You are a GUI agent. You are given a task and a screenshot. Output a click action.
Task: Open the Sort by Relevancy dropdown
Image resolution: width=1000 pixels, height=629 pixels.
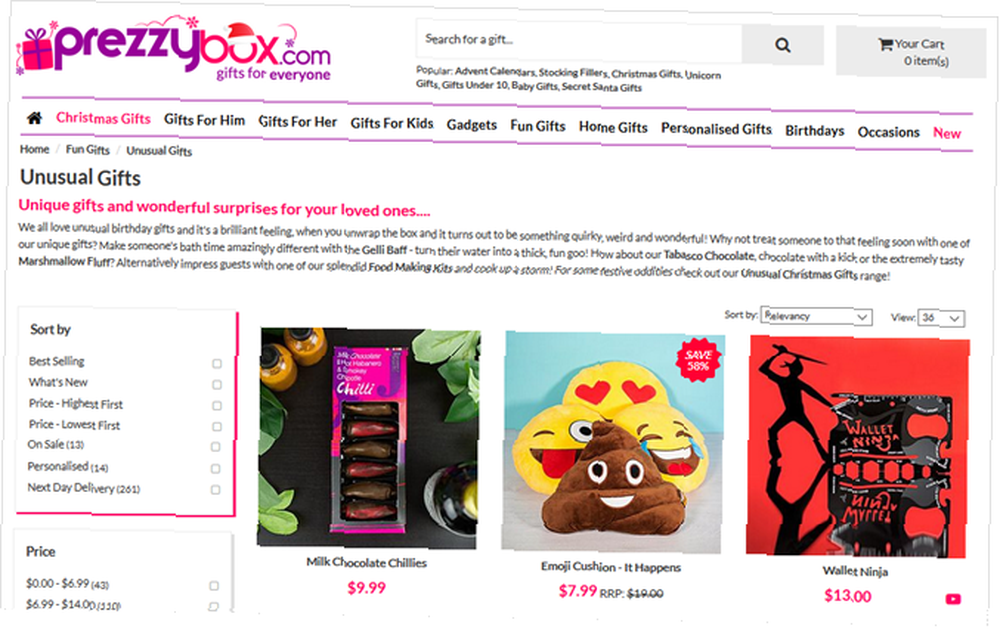tap(816, 316)
